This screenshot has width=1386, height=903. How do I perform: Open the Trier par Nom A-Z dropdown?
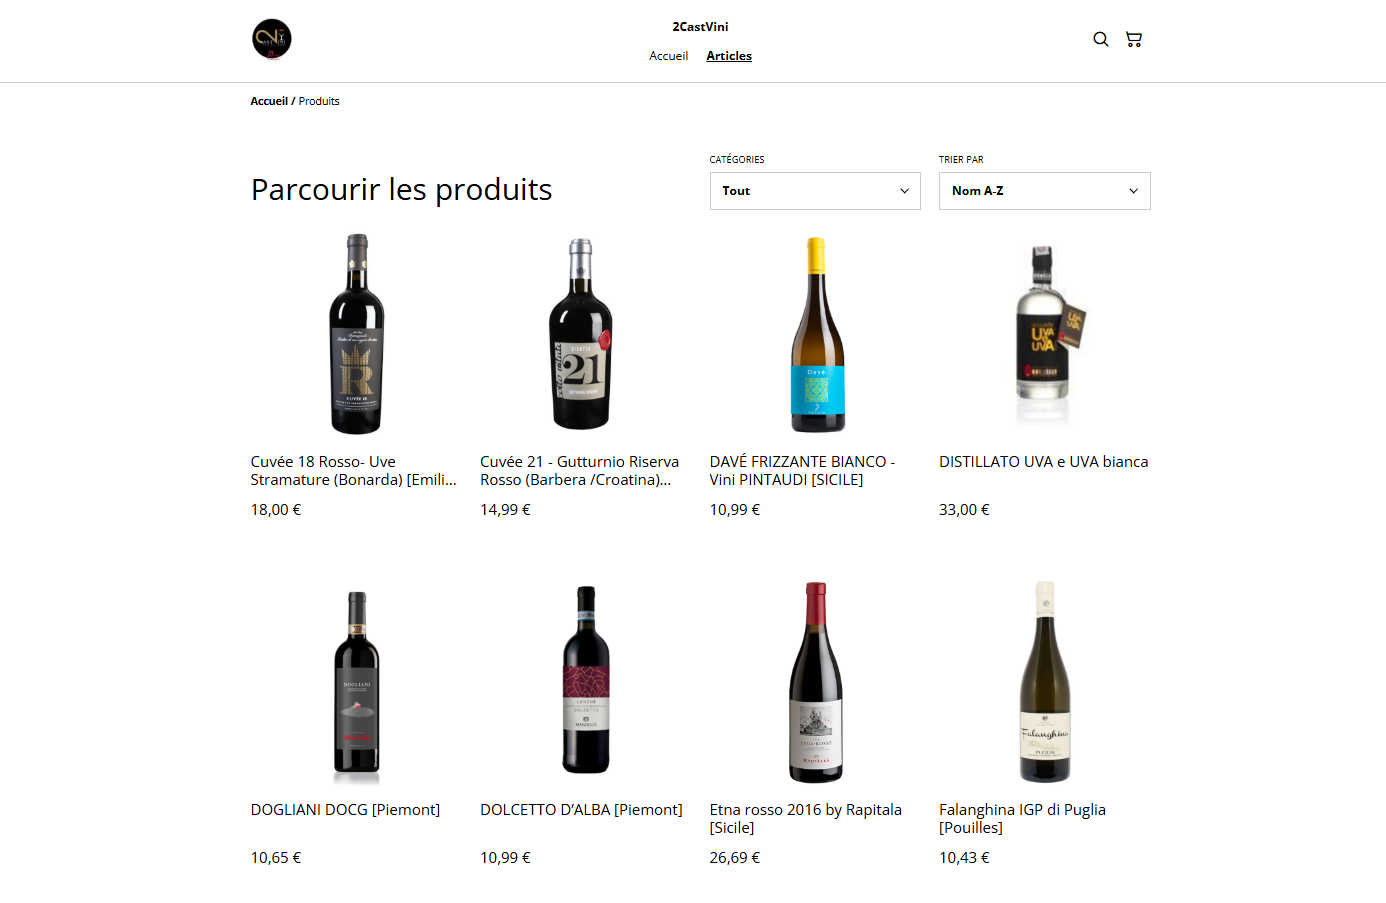tap(1044, 191)
